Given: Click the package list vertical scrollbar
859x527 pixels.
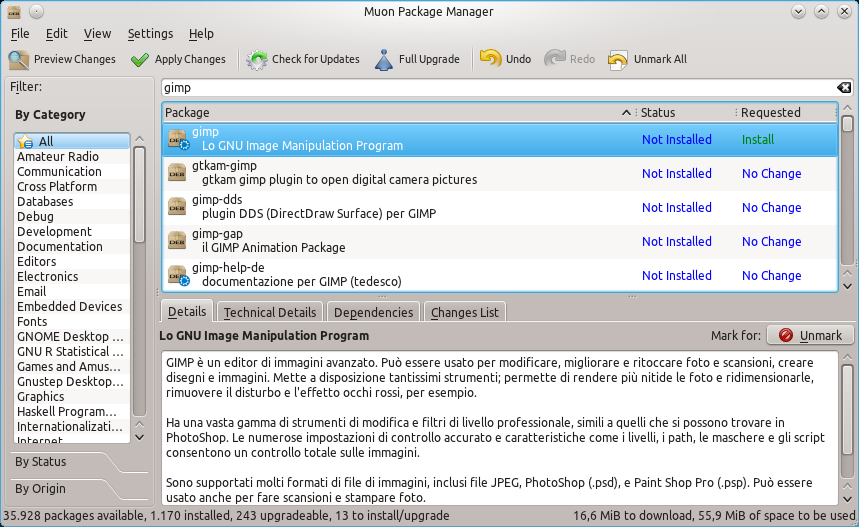Looking at the screenshot, I should point(846,200).
